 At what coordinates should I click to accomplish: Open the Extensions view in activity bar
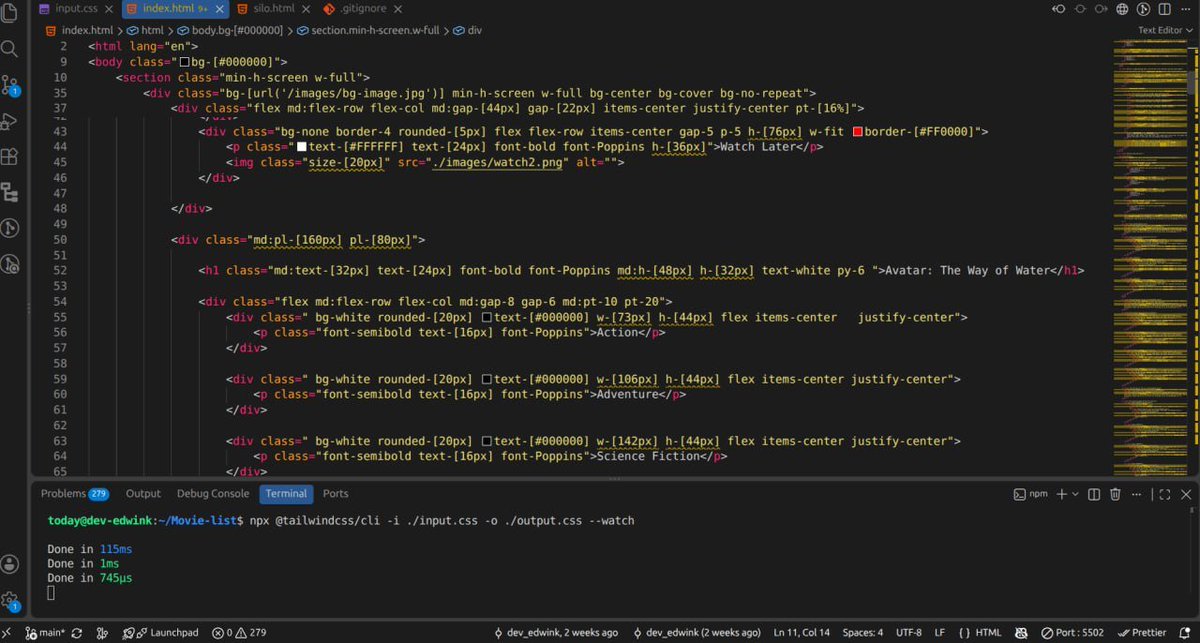point(10,157)
